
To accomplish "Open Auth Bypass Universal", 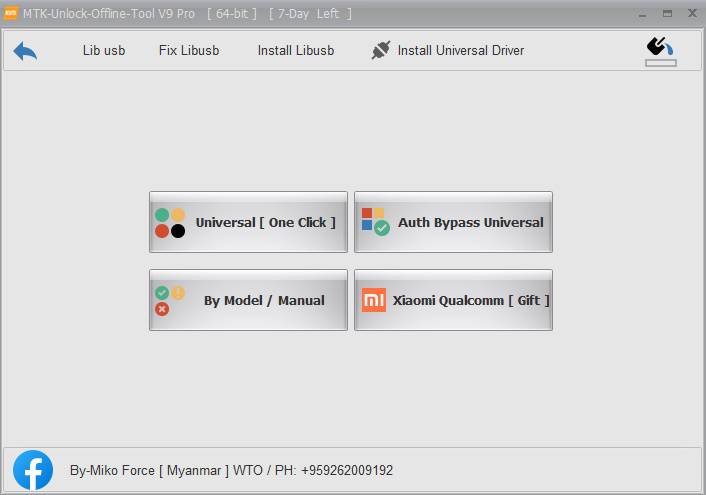I will coord(453,222).
